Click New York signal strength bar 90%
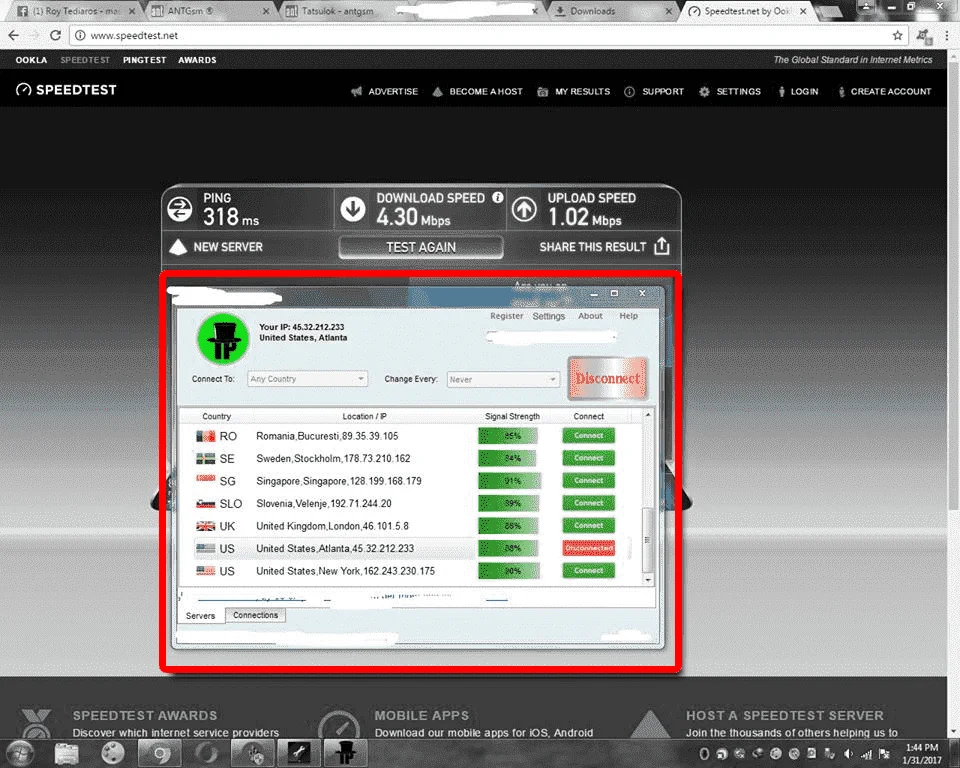The height and width of the screenshot is (768, 960). coord(509,571)
